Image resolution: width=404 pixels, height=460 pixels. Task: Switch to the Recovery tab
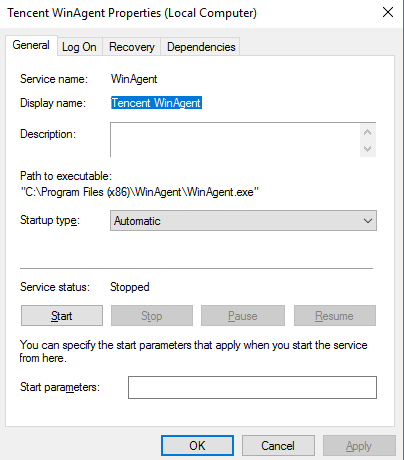132,47
